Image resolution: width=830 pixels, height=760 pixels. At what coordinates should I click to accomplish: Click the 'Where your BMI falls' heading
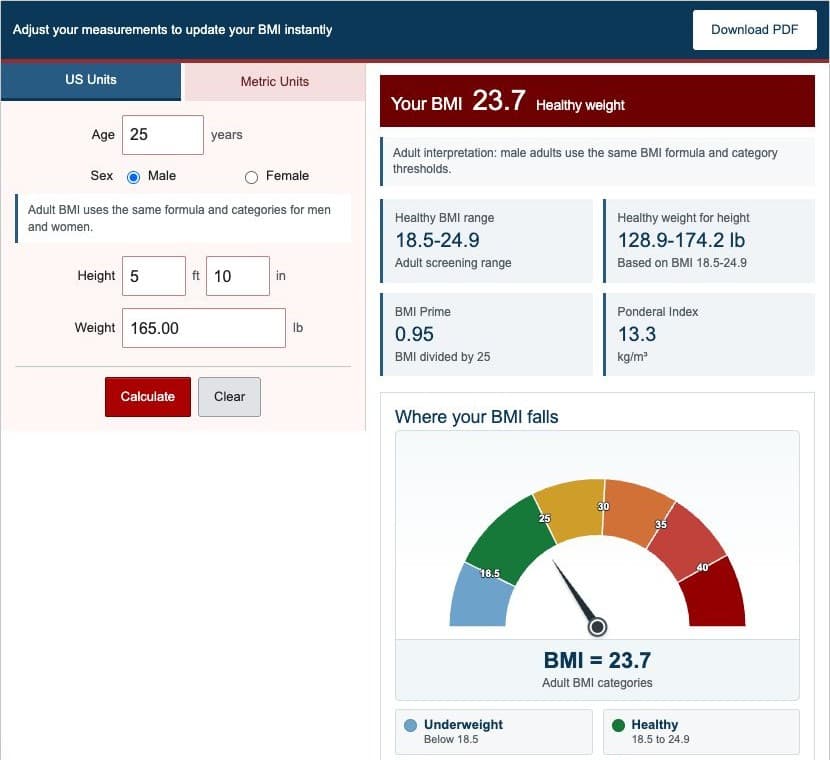coord(476,417)
